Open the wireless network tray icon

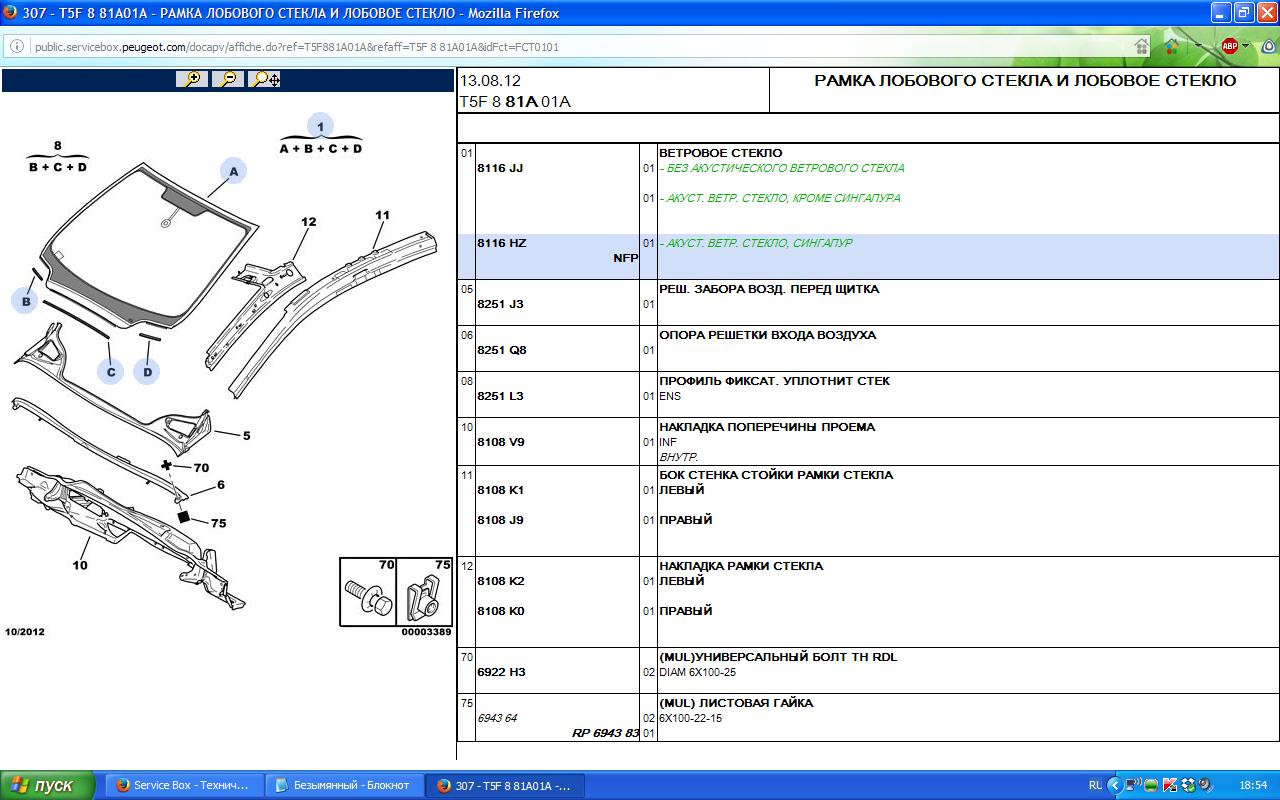point(1133,785)
